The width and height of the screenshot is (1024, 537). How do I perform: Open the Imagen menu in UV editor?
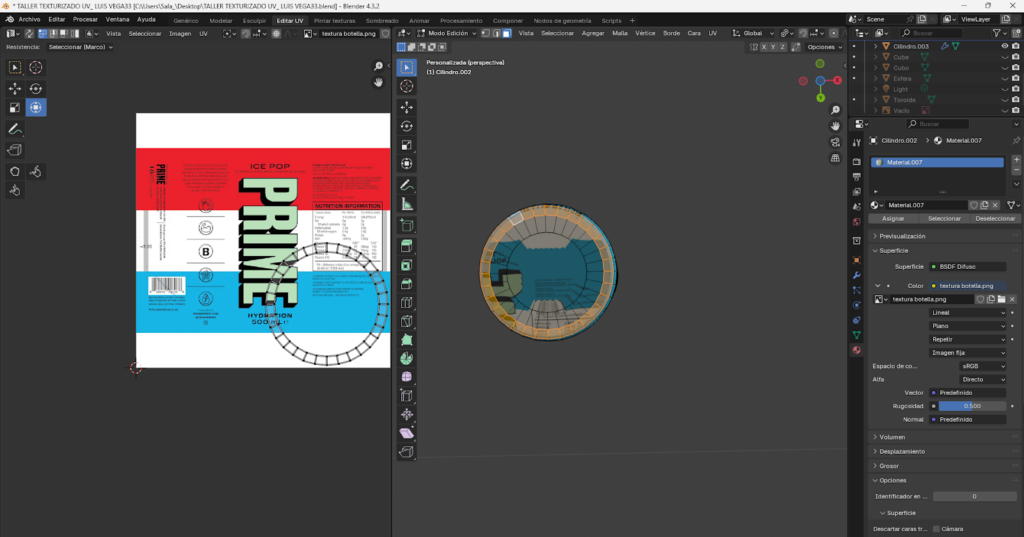coord(180,33)
